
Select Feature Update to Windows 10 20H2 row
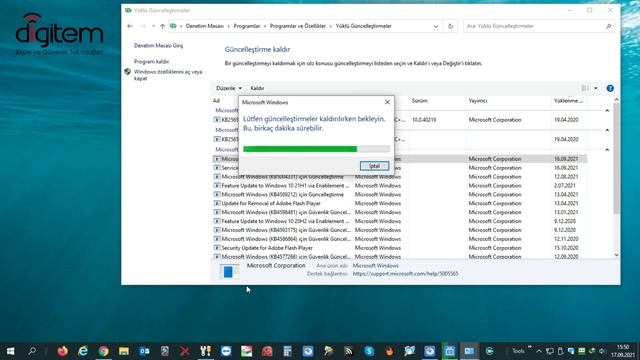400,221
